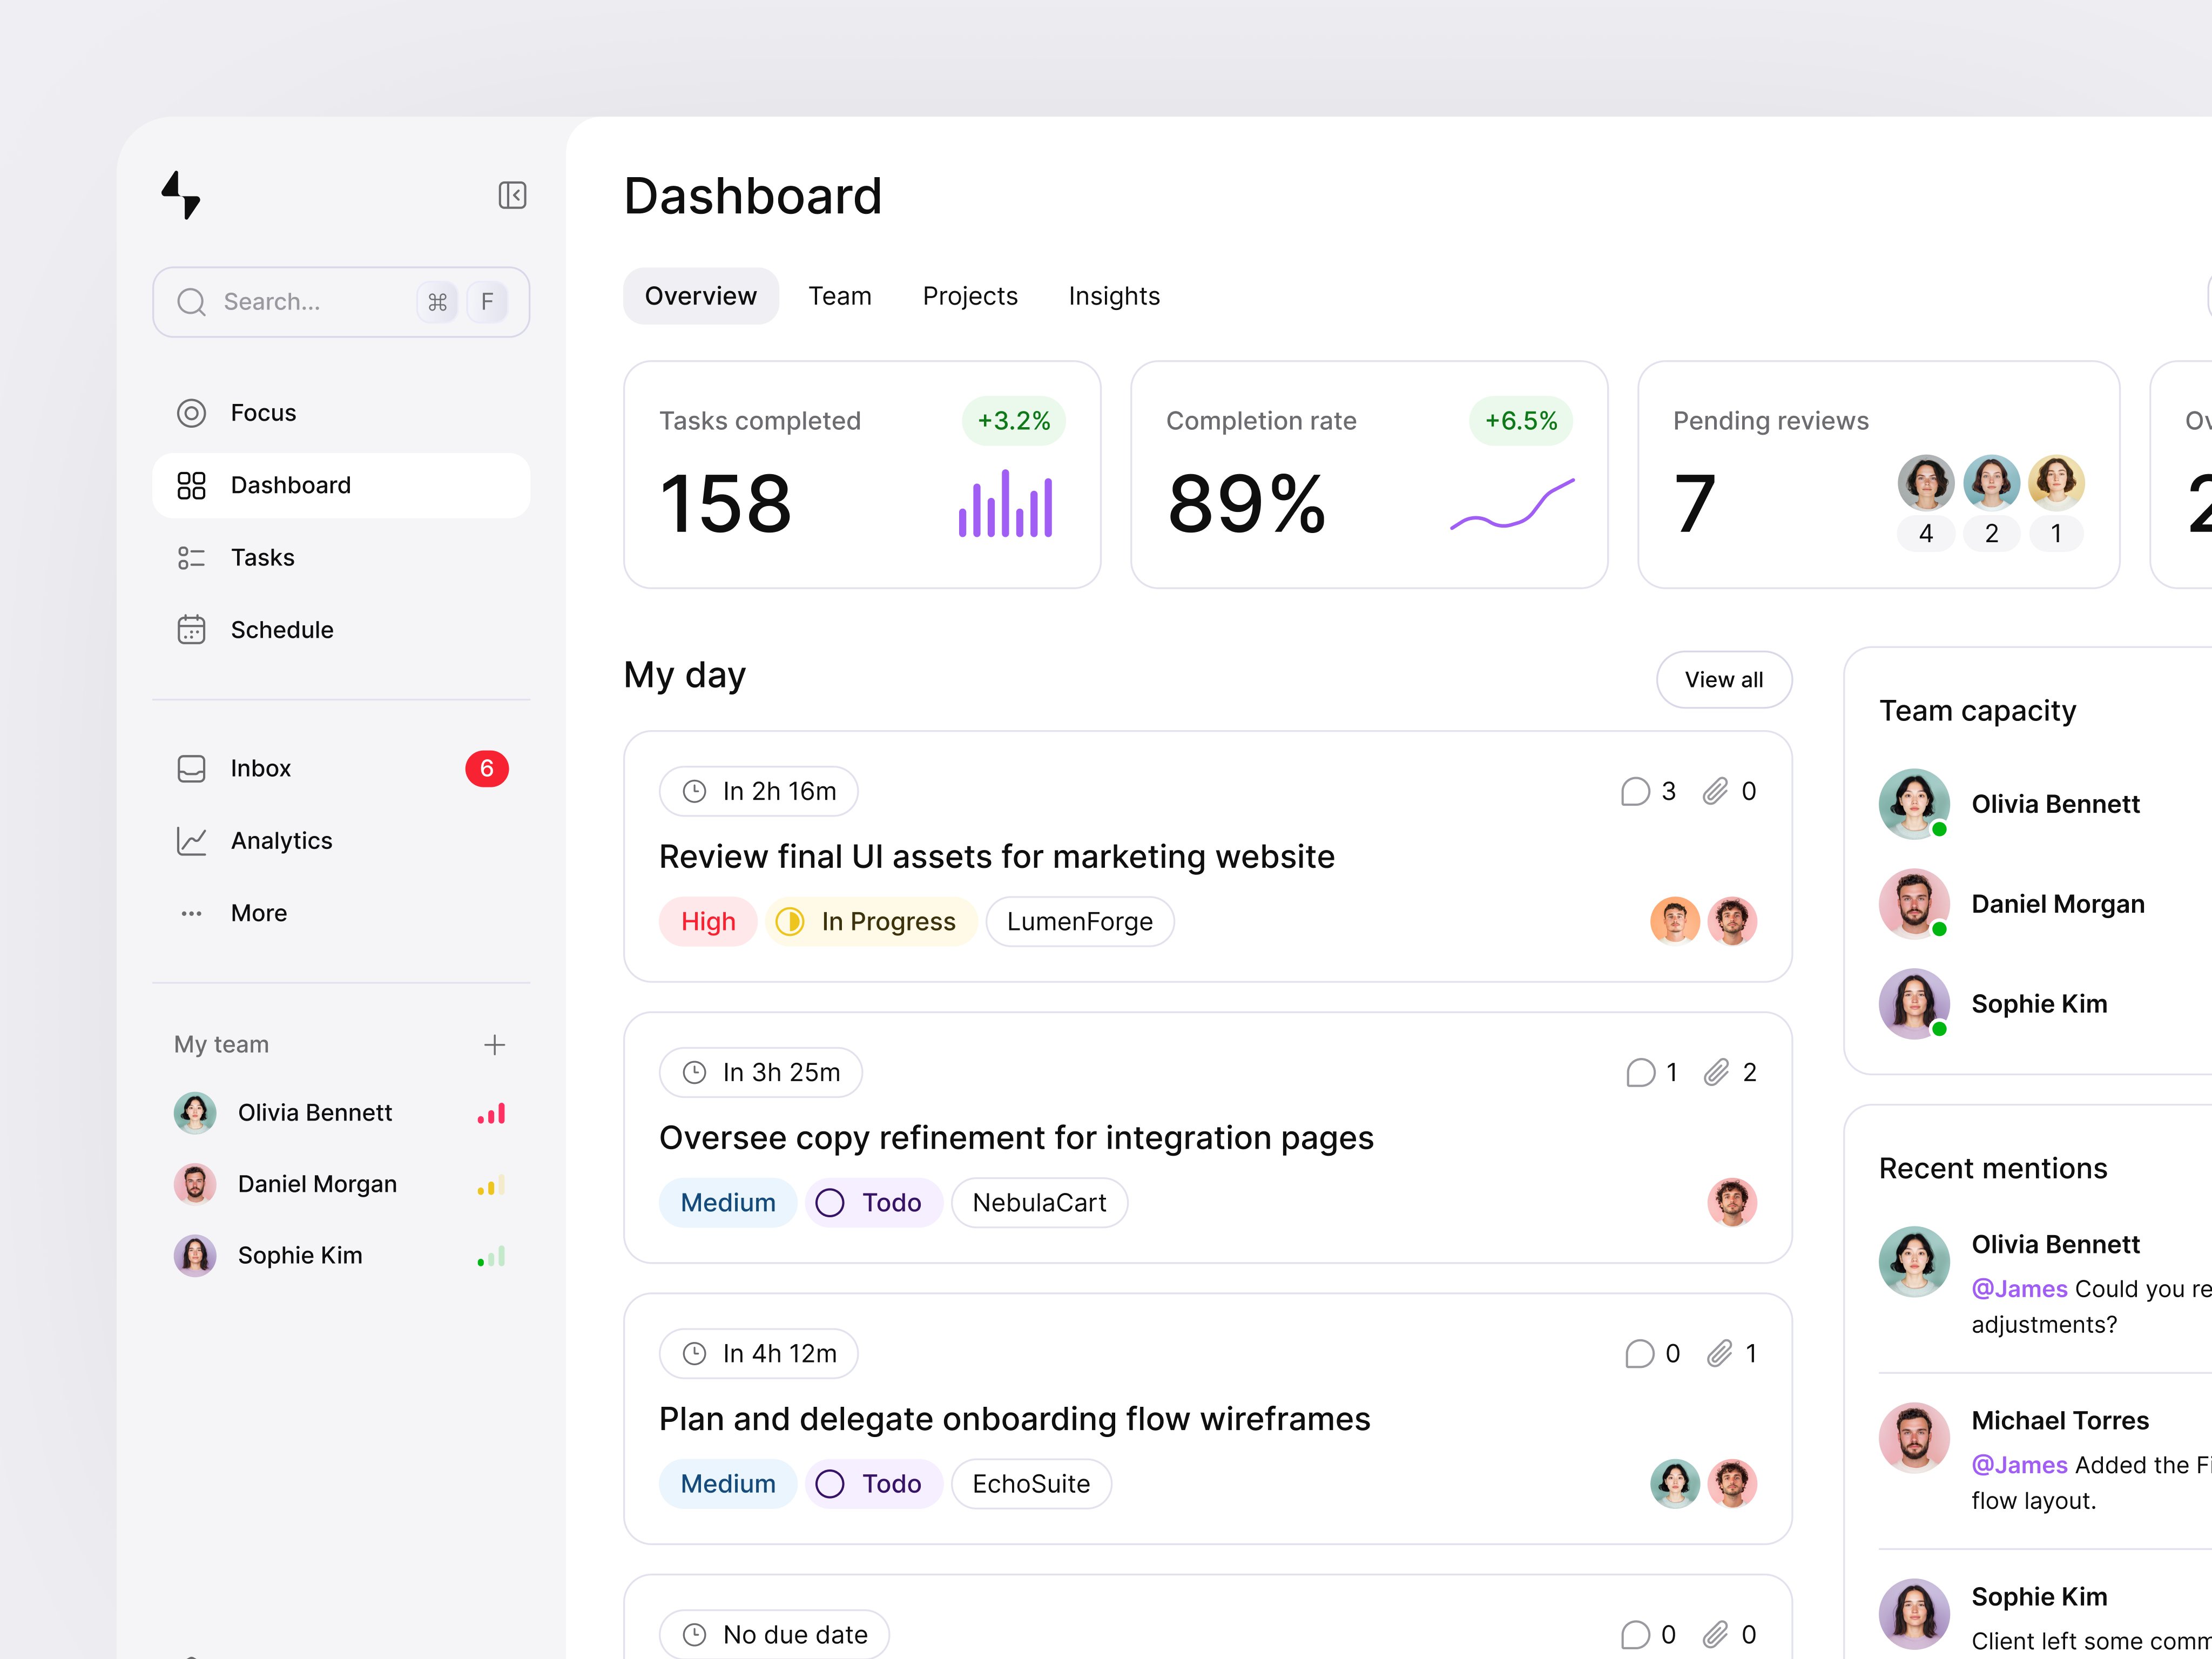Expand the More menu in sidebar
The width and height of the screenshot is (2212, 1659).
[x=258, y=913]
